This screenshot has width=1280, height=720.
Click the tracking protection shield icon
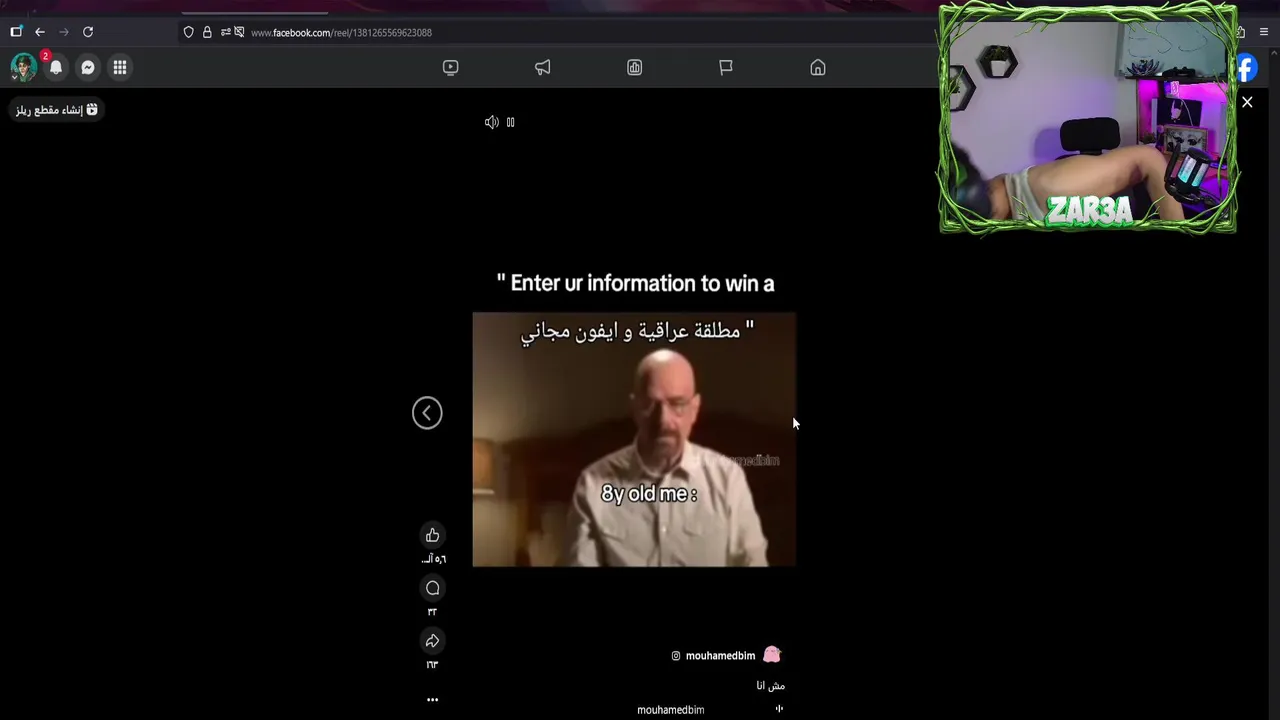[188, 32]
